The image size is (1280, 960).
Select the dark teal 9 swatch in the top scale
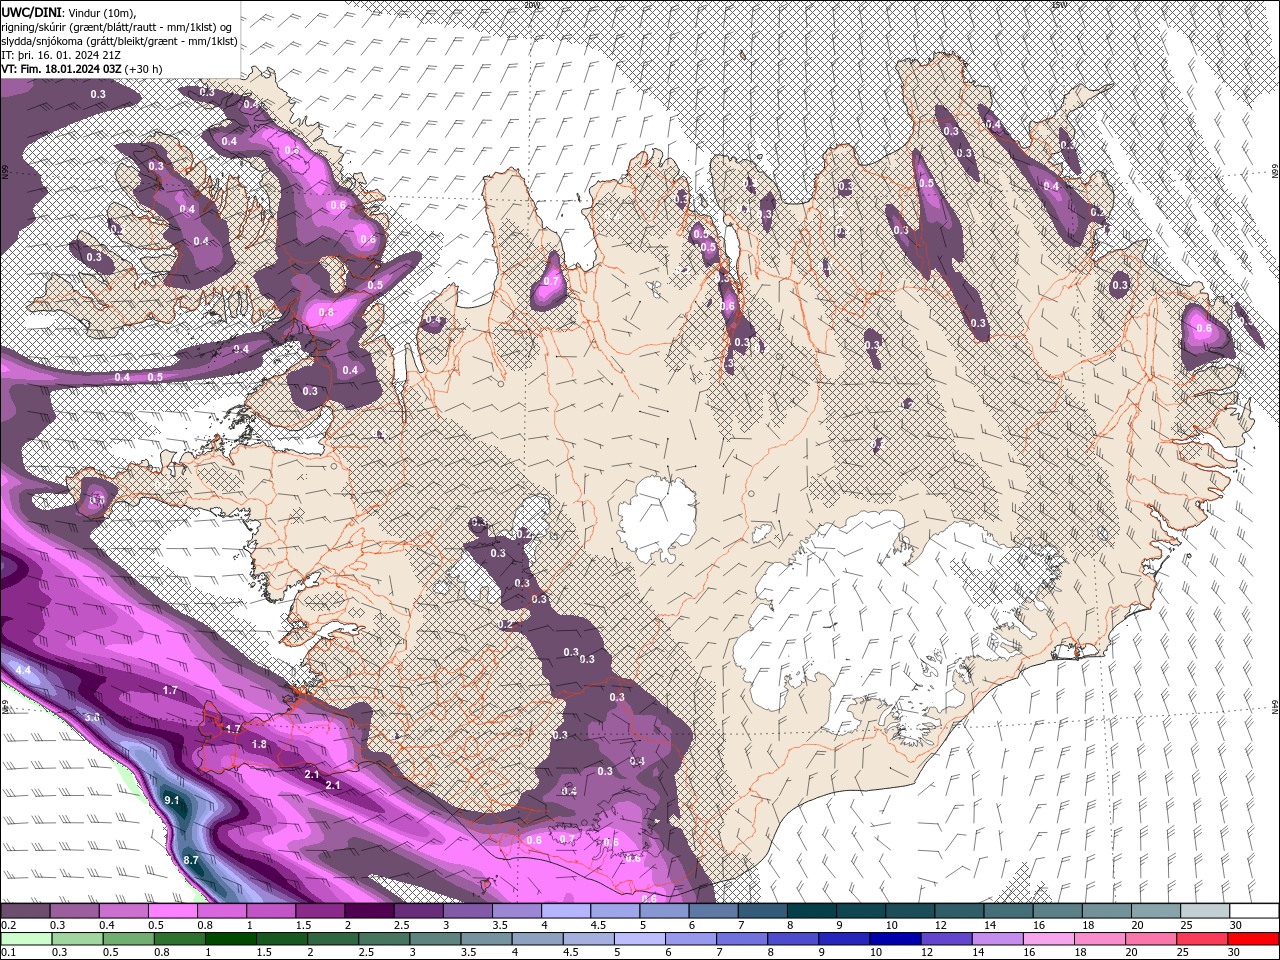[861, 910]
